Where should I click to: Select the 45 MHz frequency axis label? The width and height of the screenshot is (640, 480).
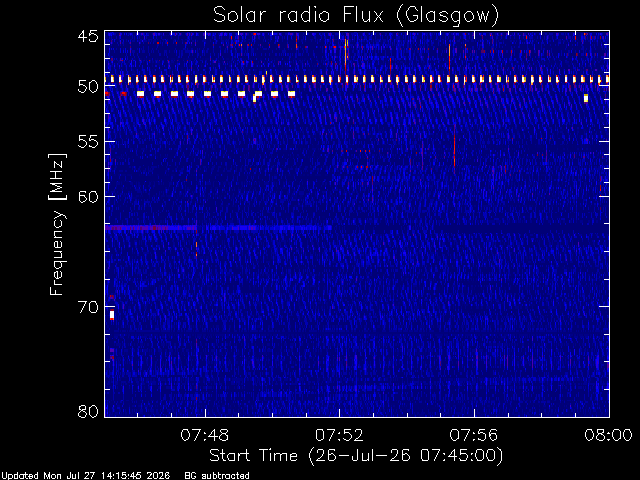tap(88, 36)
